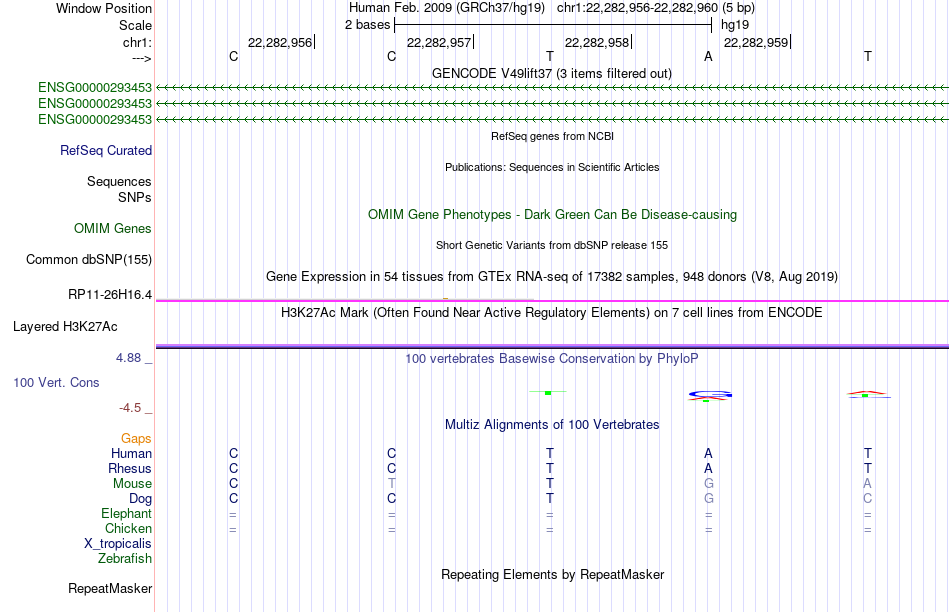Screen dimensions: 950x612
Task: Open the GENCODE V49lift37 track title
Action: click(x=552, y=73)
